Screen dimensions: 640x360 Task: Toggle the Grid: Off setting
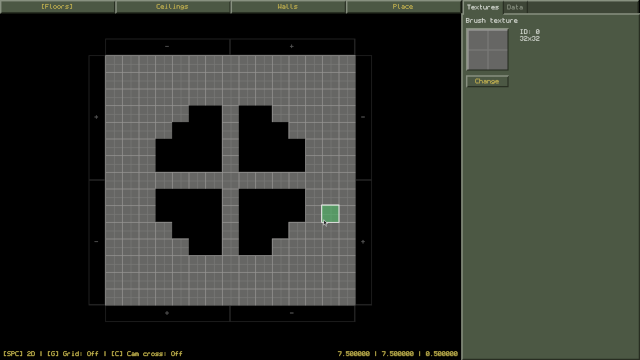click(73, 353)
